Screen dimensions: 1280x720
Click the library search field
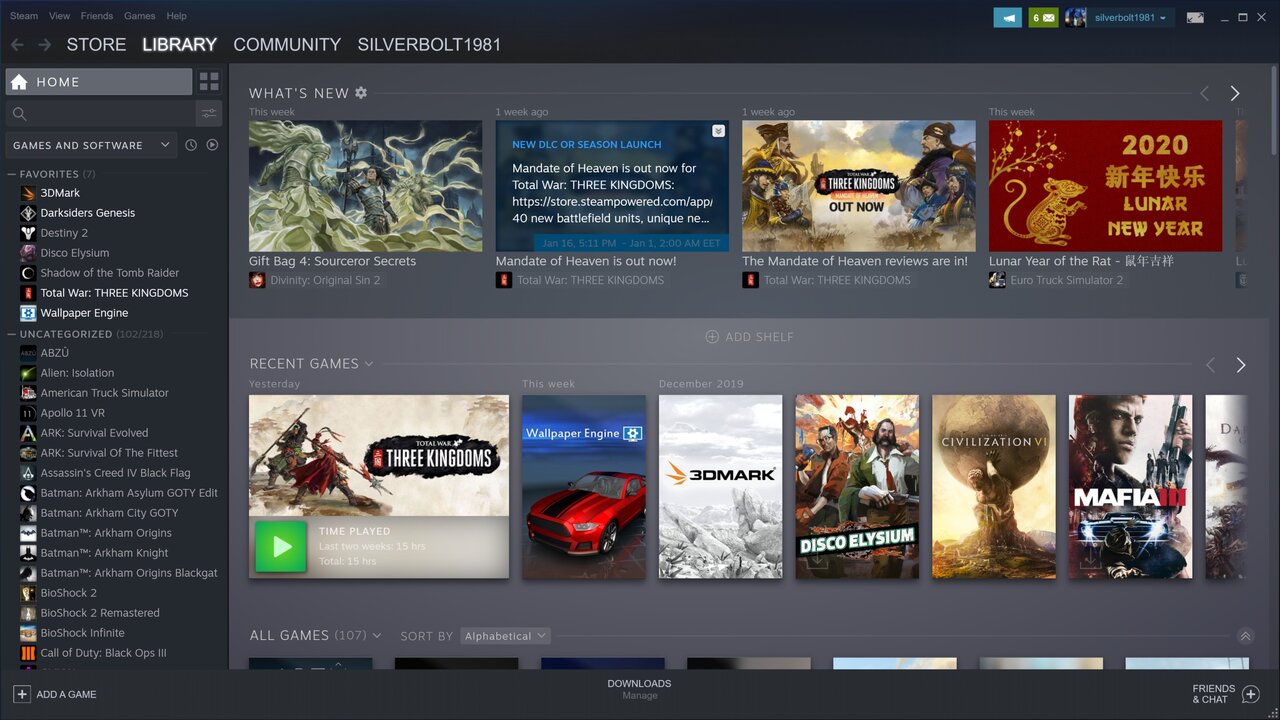click(100, 114)
